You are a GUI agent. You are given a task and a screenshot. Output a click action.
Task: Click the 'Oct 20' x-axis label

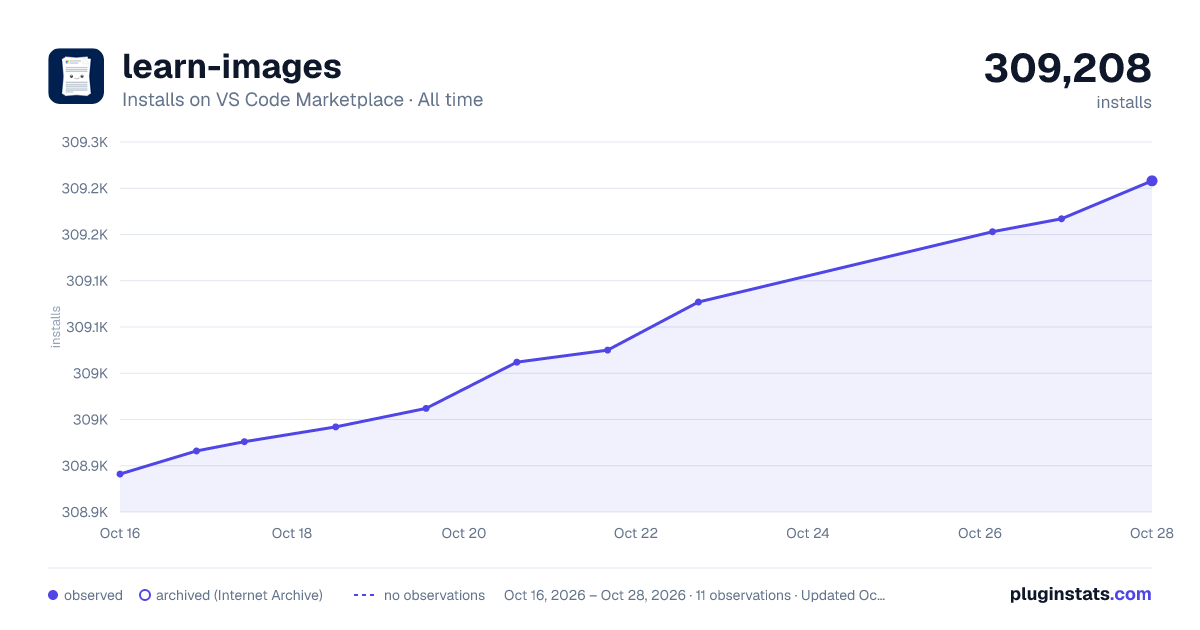(x=464, y=533)
